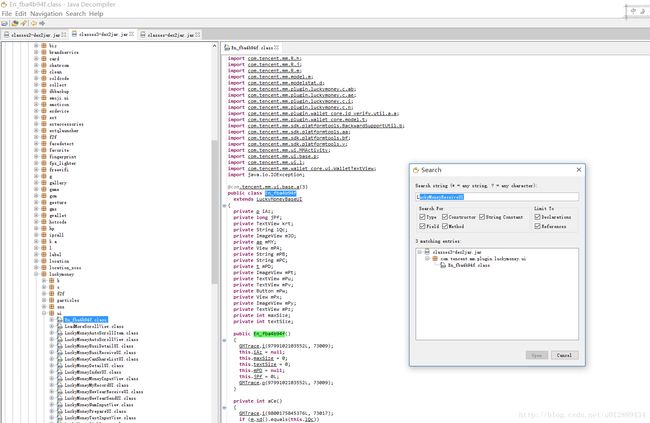Click the Forward navigation arrow in toolbar

(x=42, y=24)
